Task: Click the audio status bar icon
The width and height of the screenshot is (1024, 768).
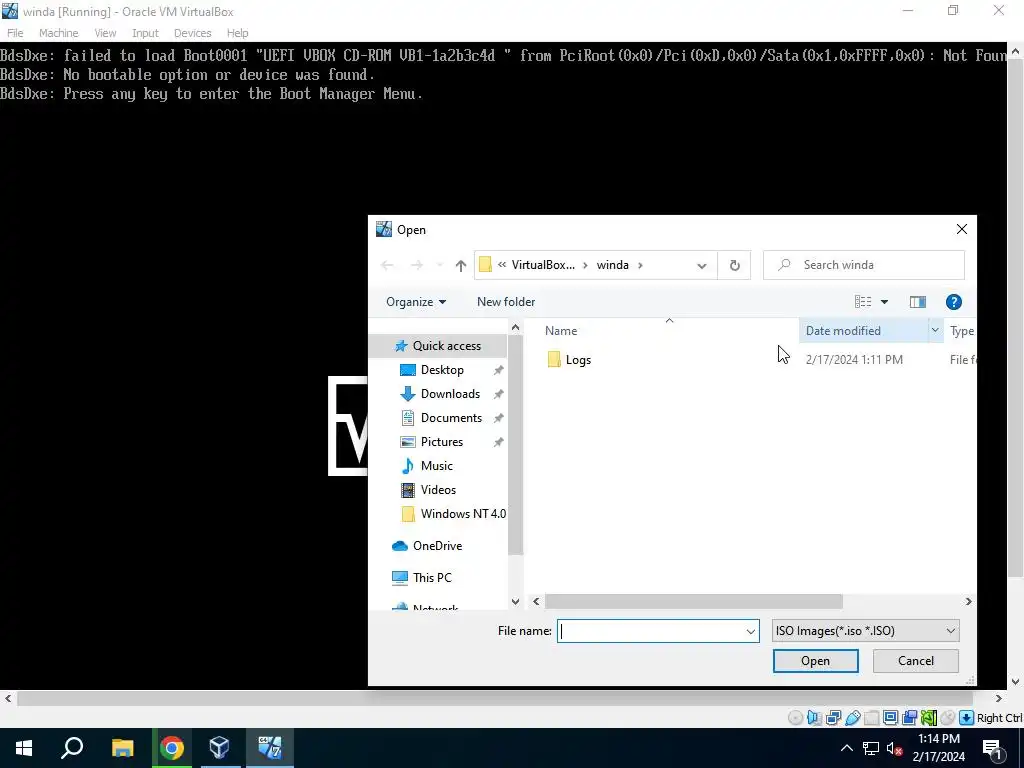Action: (x=814, y=718)
